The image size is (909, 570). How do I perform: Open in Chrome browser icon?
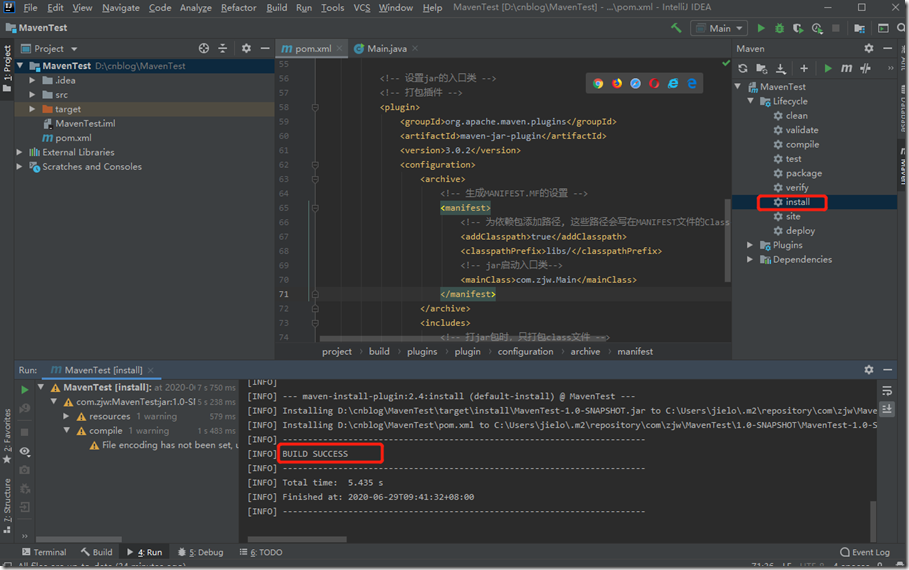(x=598, y=83)
